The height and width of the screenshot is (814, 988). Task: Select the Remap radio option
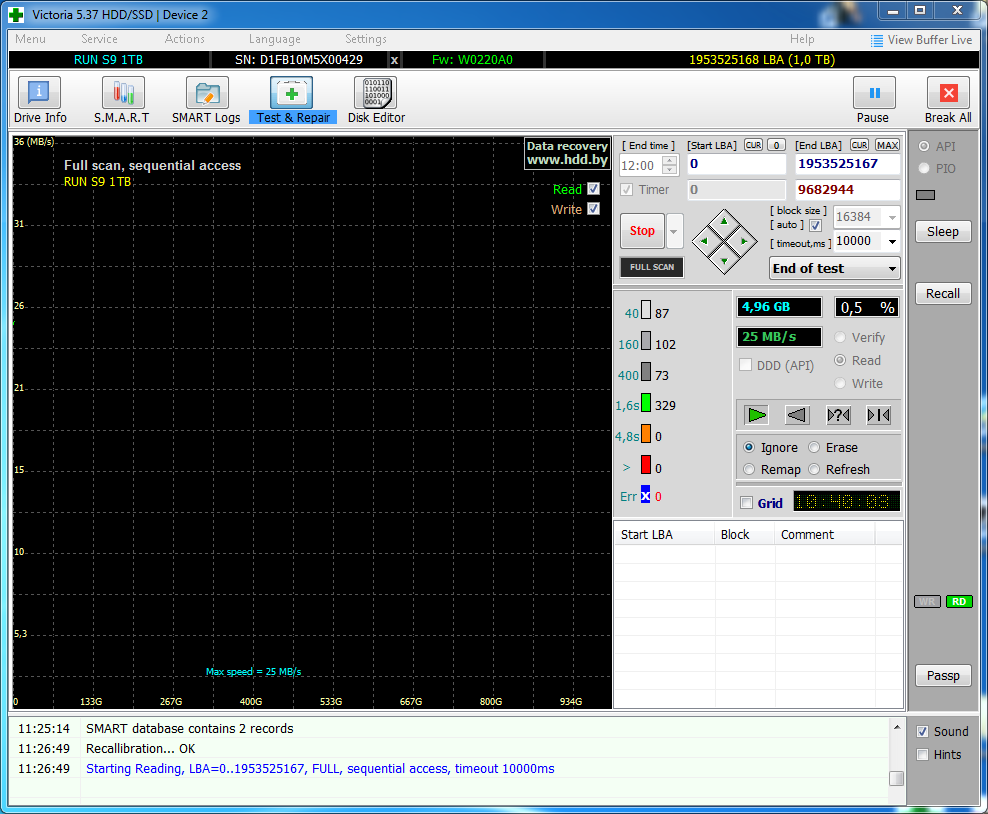pyautogui.click(x=749, y=469)
